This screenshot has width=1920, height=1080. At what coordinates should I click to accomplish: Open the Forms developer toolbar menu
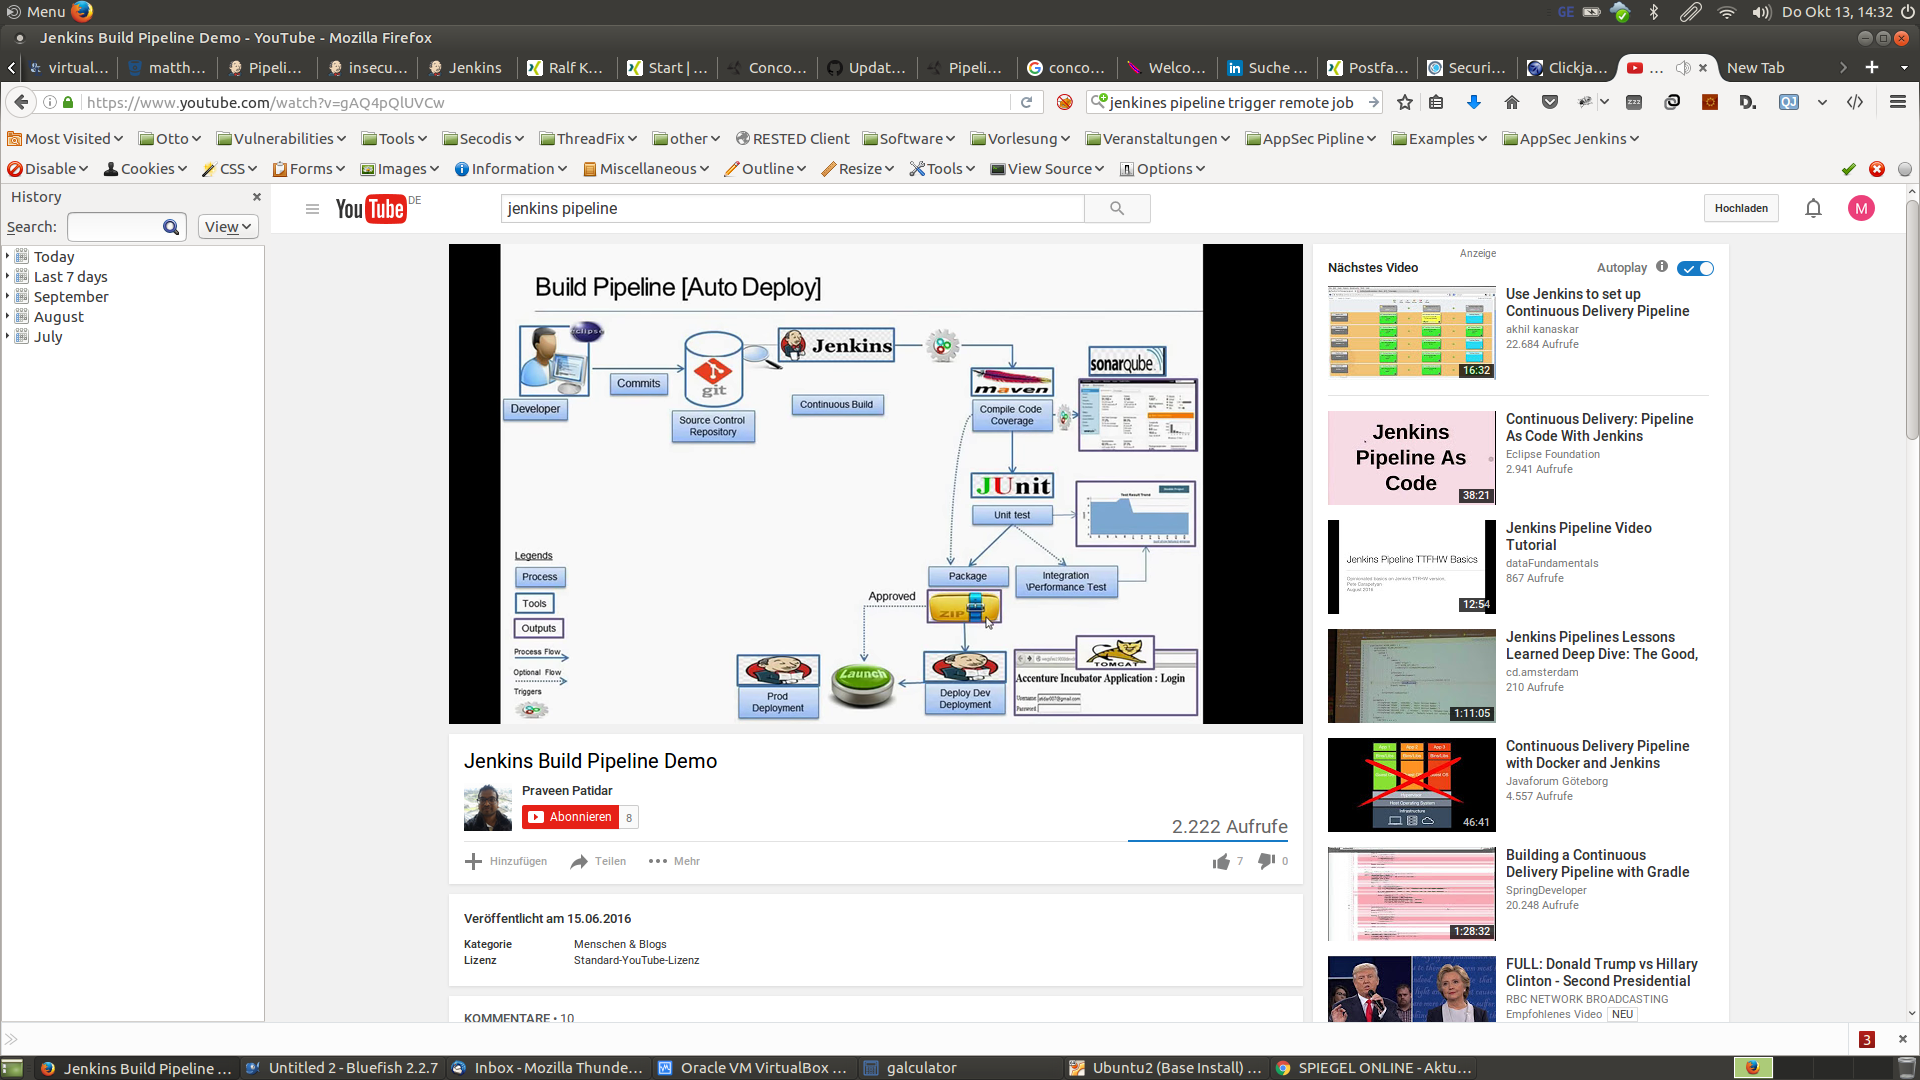point(309,169)
